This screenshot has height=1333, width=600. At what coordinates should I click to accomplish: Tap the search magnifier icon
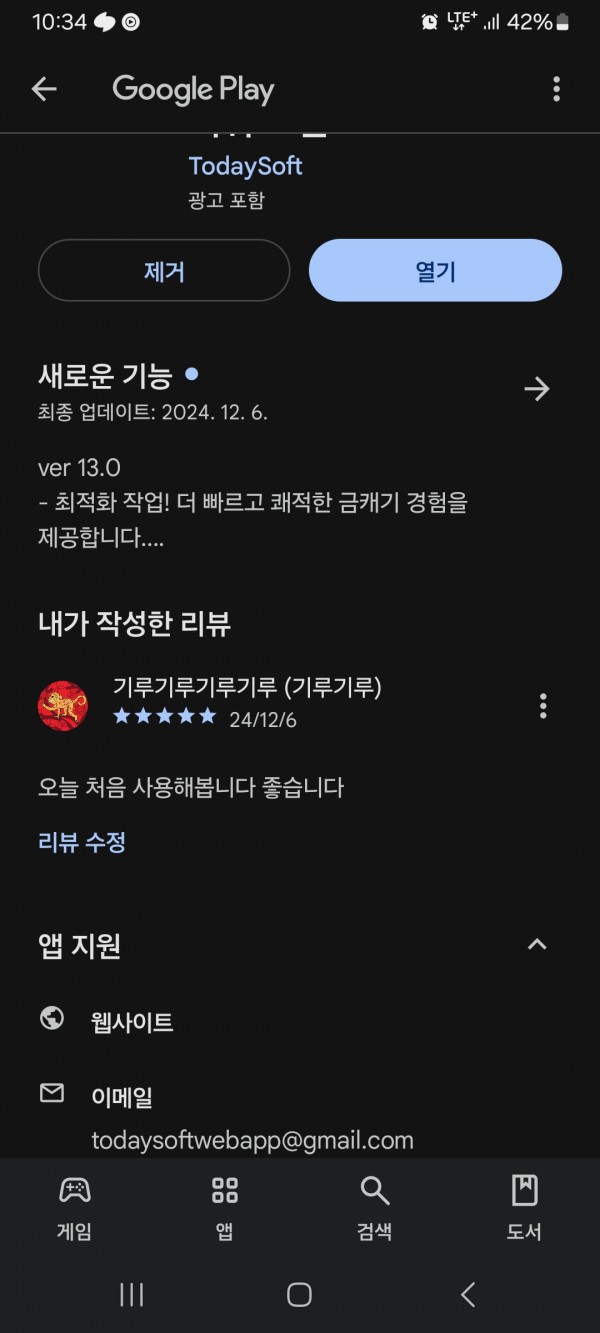coord(374,1190)
